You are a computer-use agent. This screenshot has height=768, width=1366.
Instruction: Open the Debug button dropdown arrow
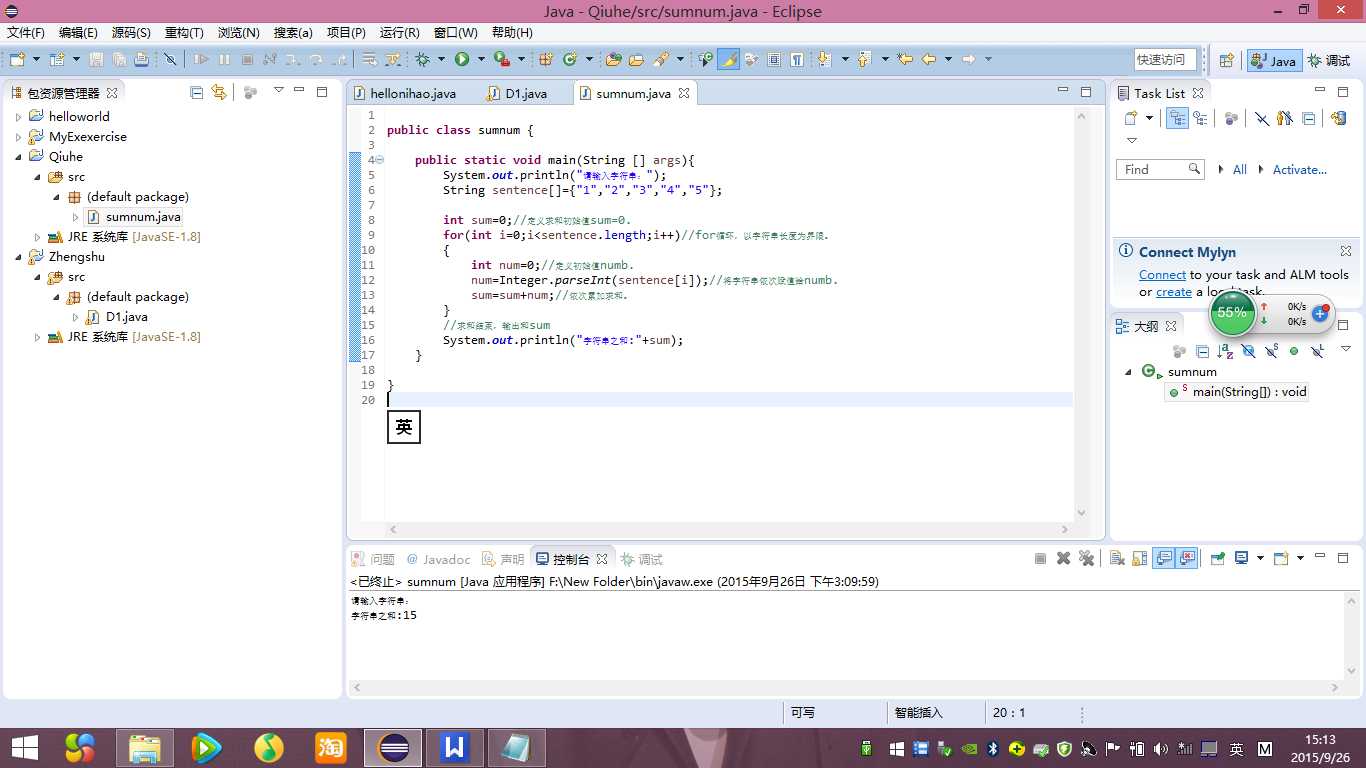pos(441,60)
